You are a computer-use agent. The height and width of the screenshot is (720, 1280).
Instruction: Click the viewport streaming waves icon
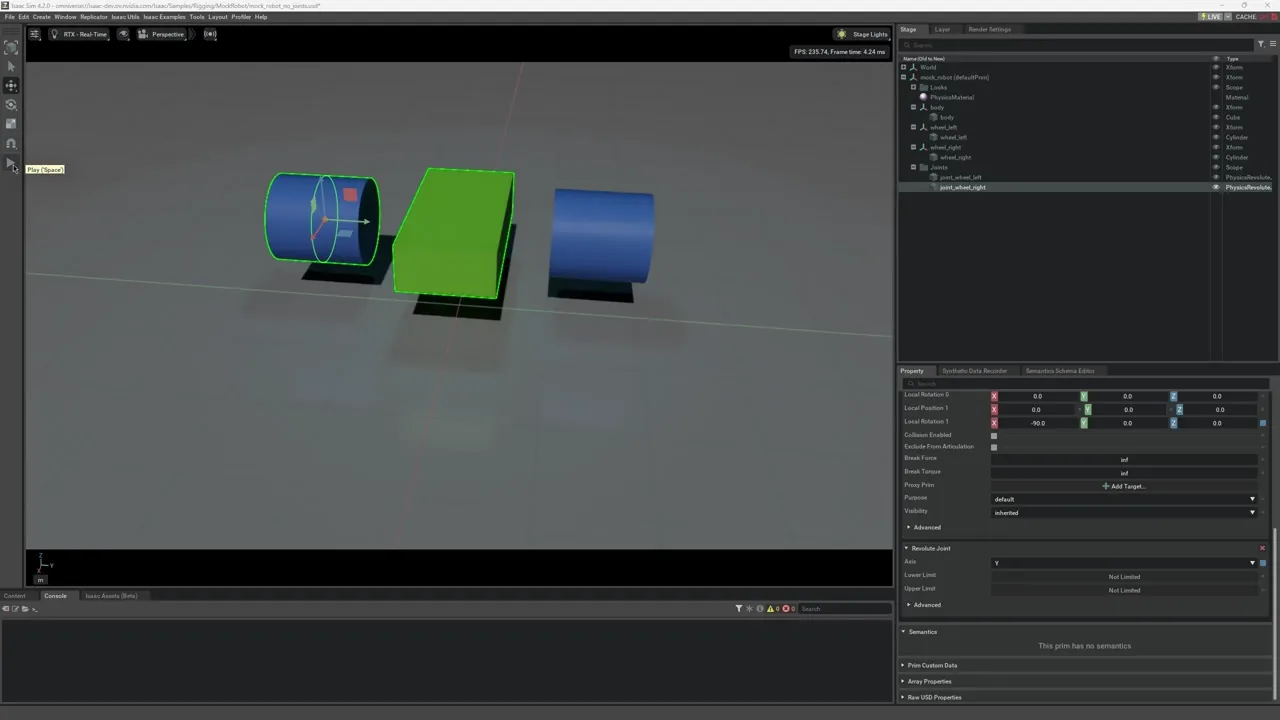[210, 34]
